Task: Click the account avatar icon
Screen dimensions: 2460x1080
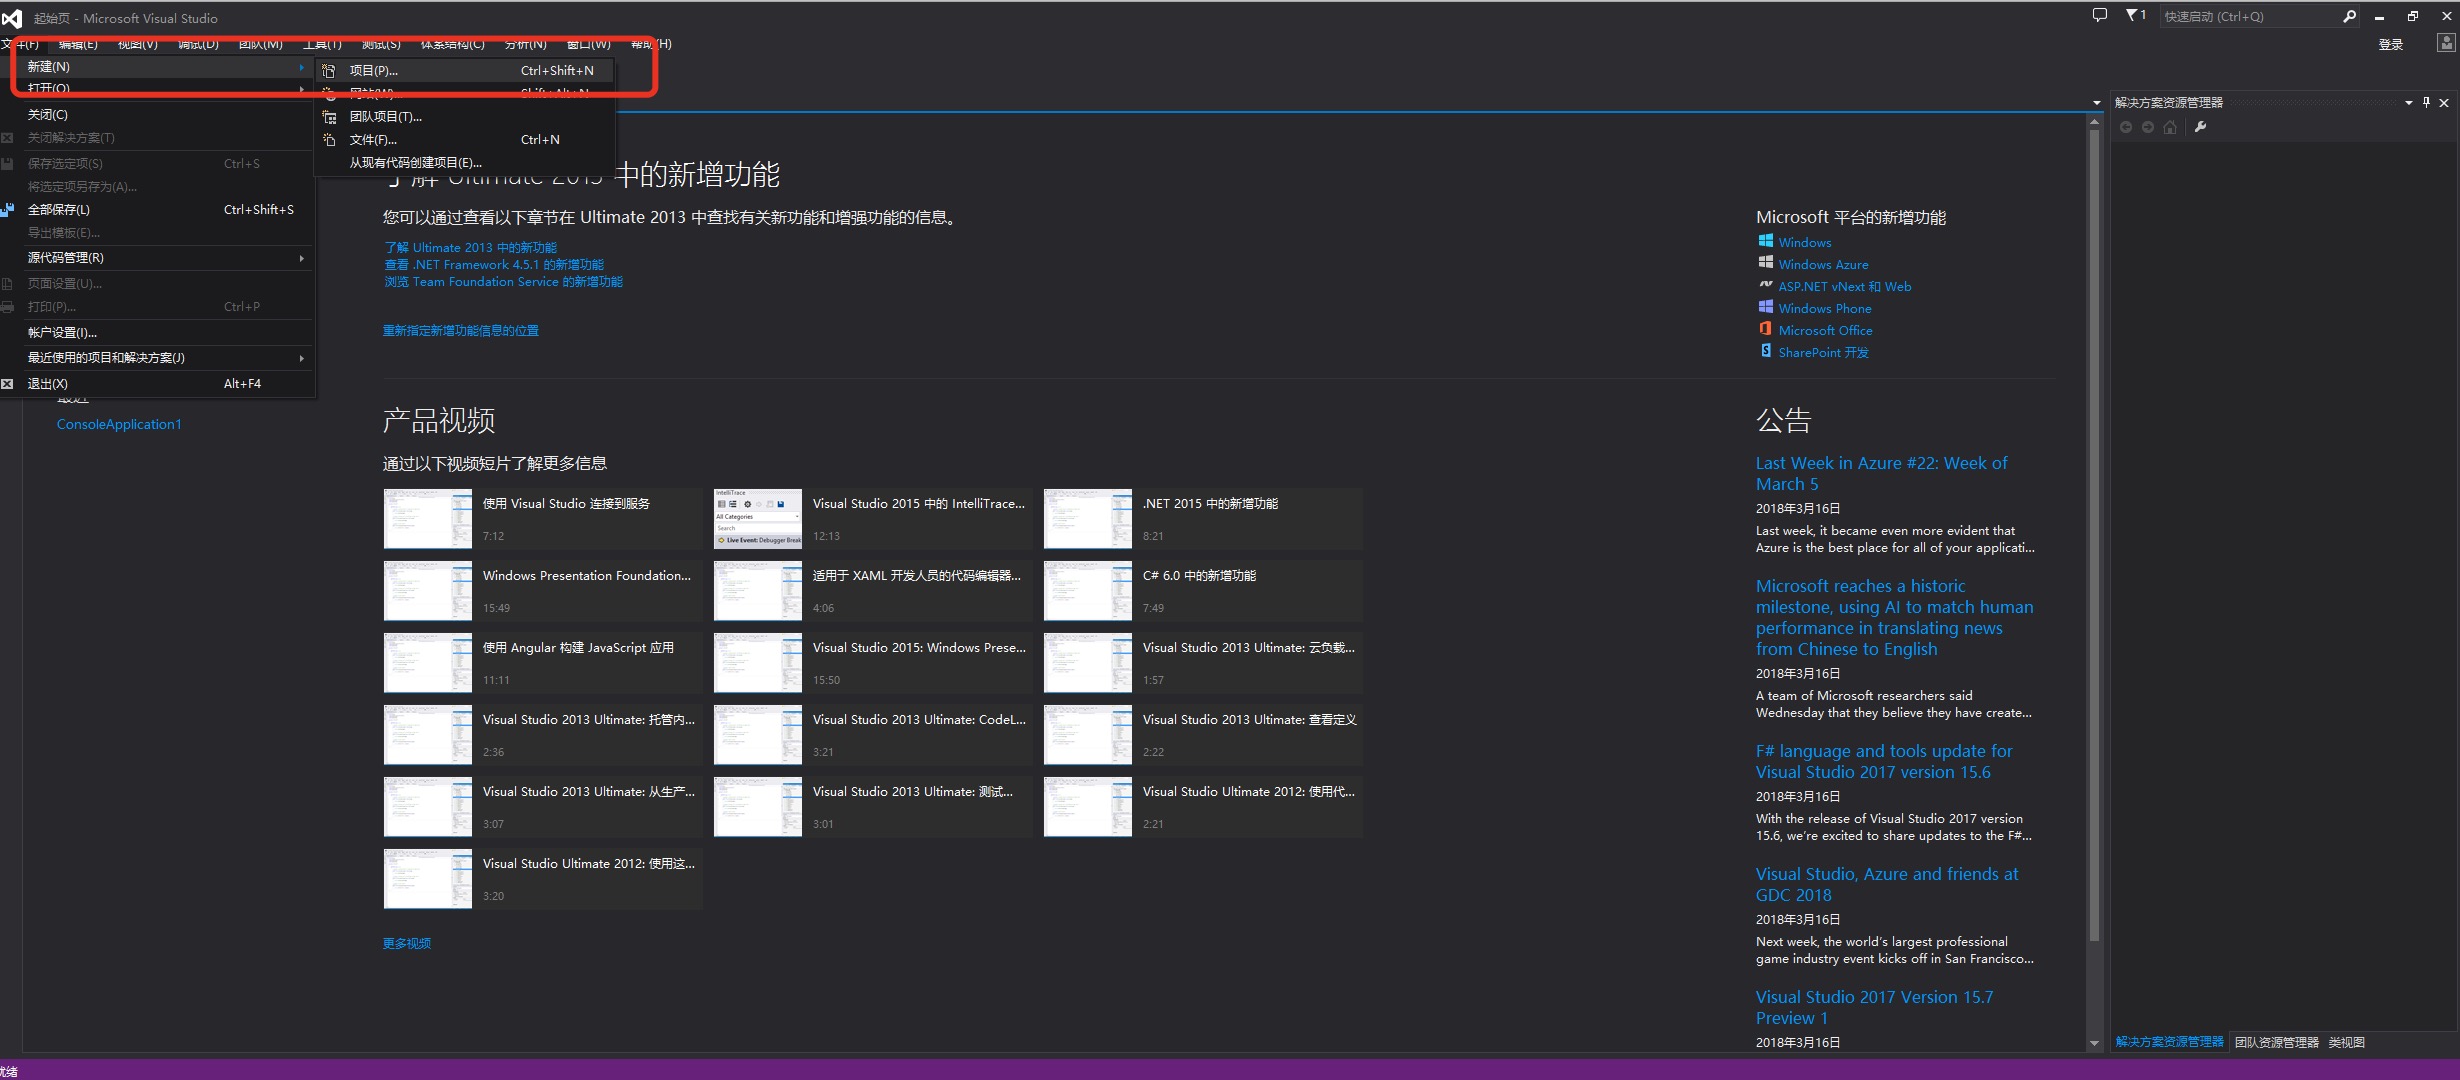Action: (x=2446, y=44)
